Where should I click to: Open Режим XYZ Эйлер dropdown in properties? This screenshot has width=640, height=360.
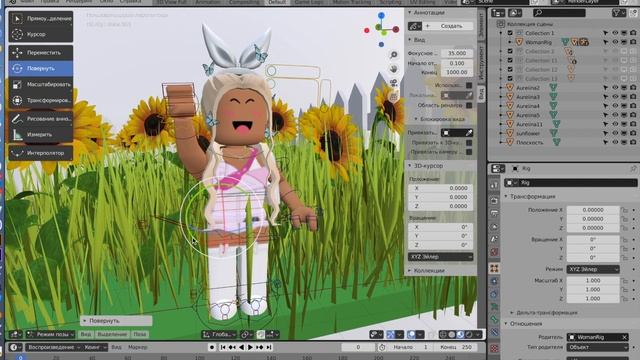tap(593, 269)
